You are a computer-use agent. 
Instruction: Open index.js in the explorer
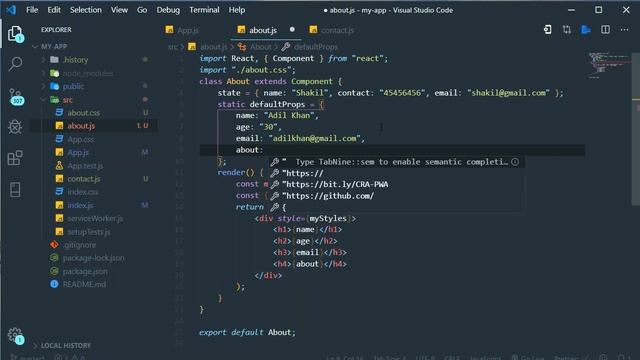click(94, 205)
